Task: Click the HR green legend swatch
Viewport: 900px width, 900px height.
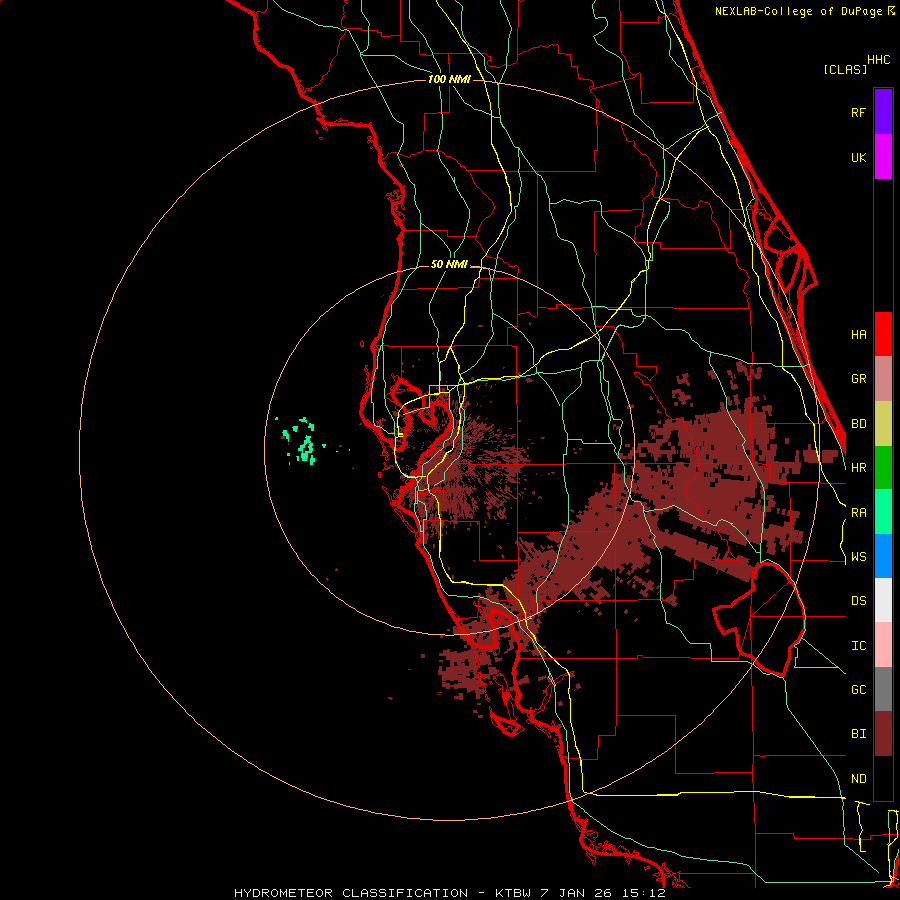Action: [x=883, y=468]
